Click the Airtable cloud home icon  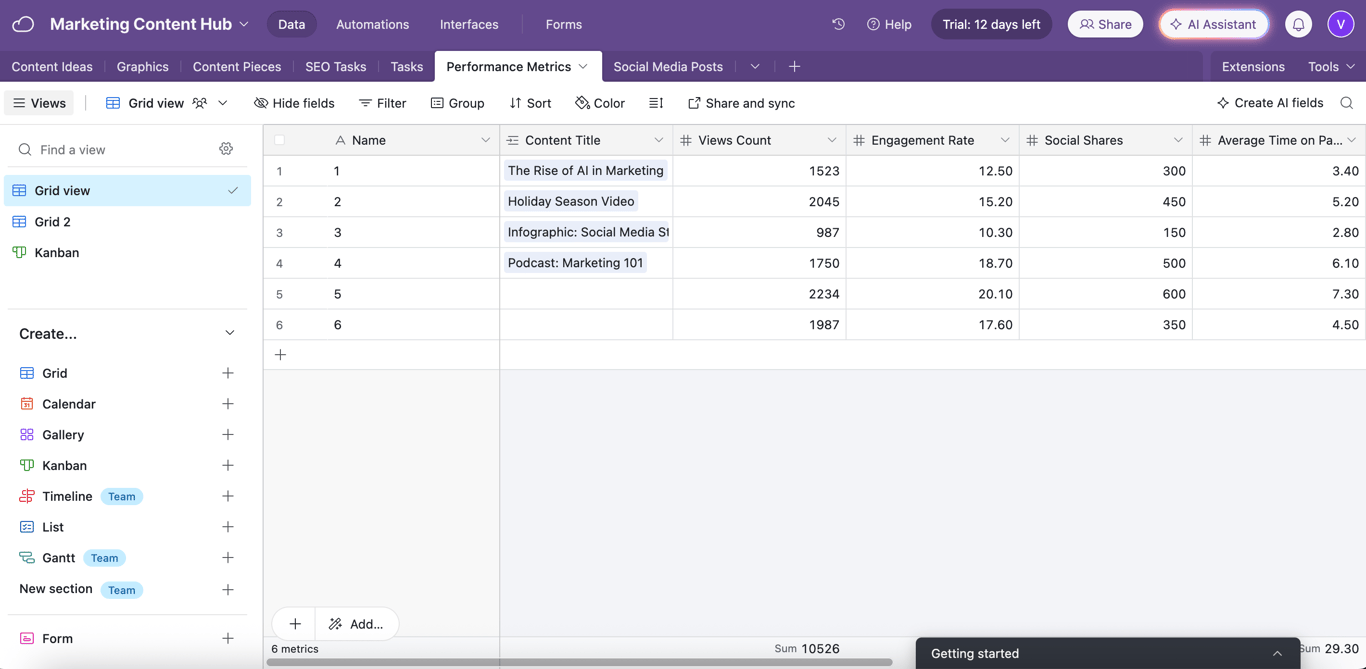coord(23,24)
